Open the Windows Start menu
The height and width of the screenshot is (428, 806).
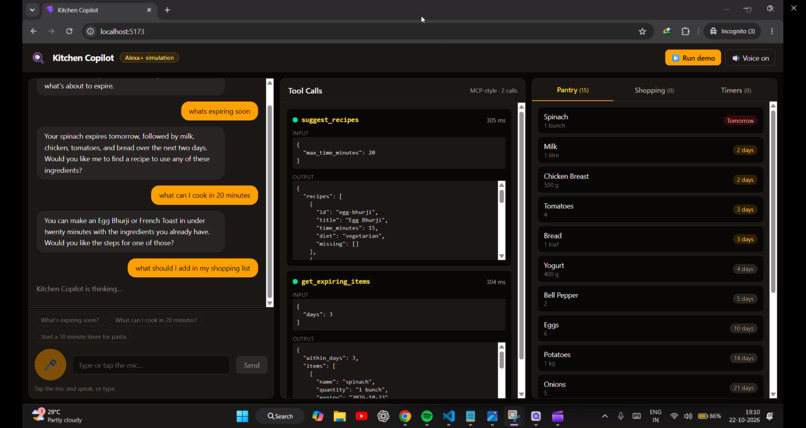[242, 416]
